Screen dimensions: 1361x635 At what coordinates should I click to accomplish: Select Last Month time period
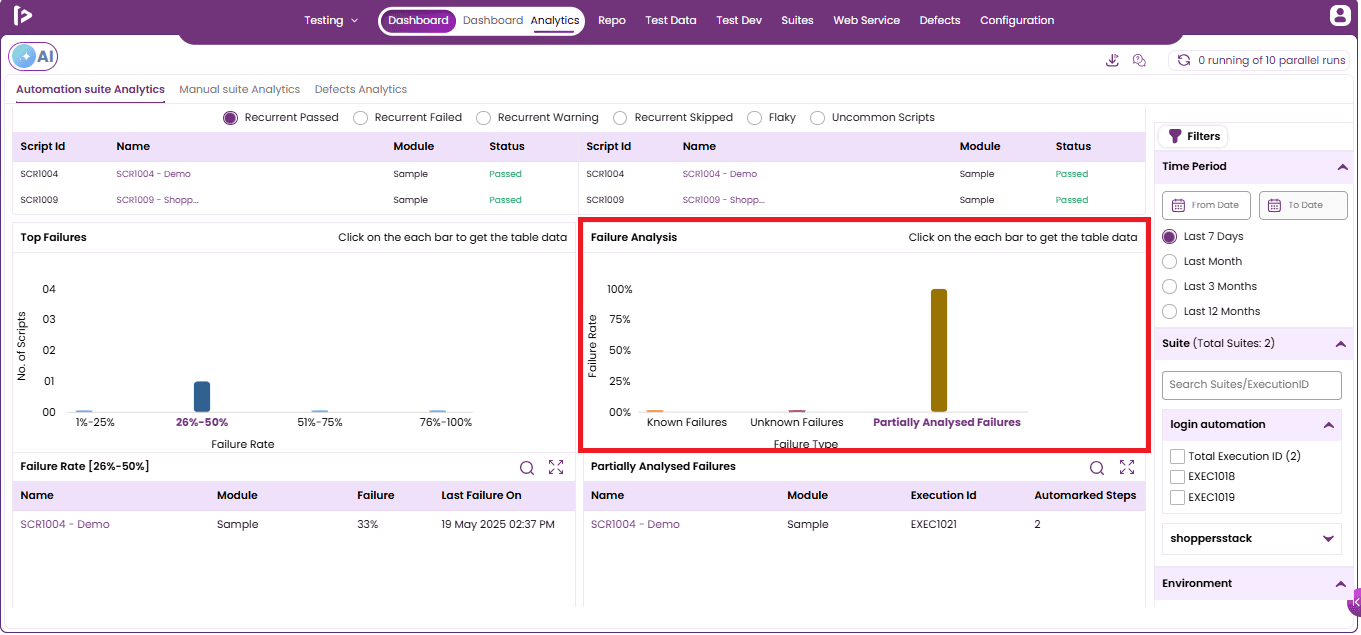coord(1170,261)
